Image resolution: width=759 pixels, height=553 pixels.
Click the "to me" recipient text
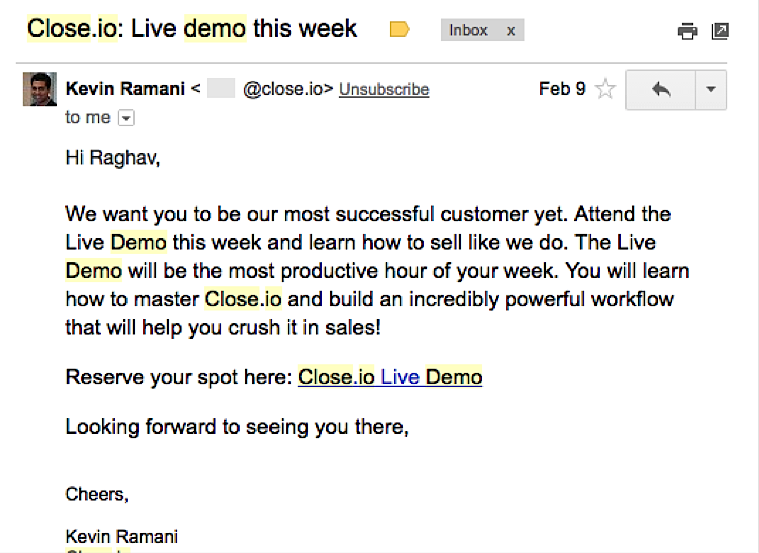[x=88, y=117]
